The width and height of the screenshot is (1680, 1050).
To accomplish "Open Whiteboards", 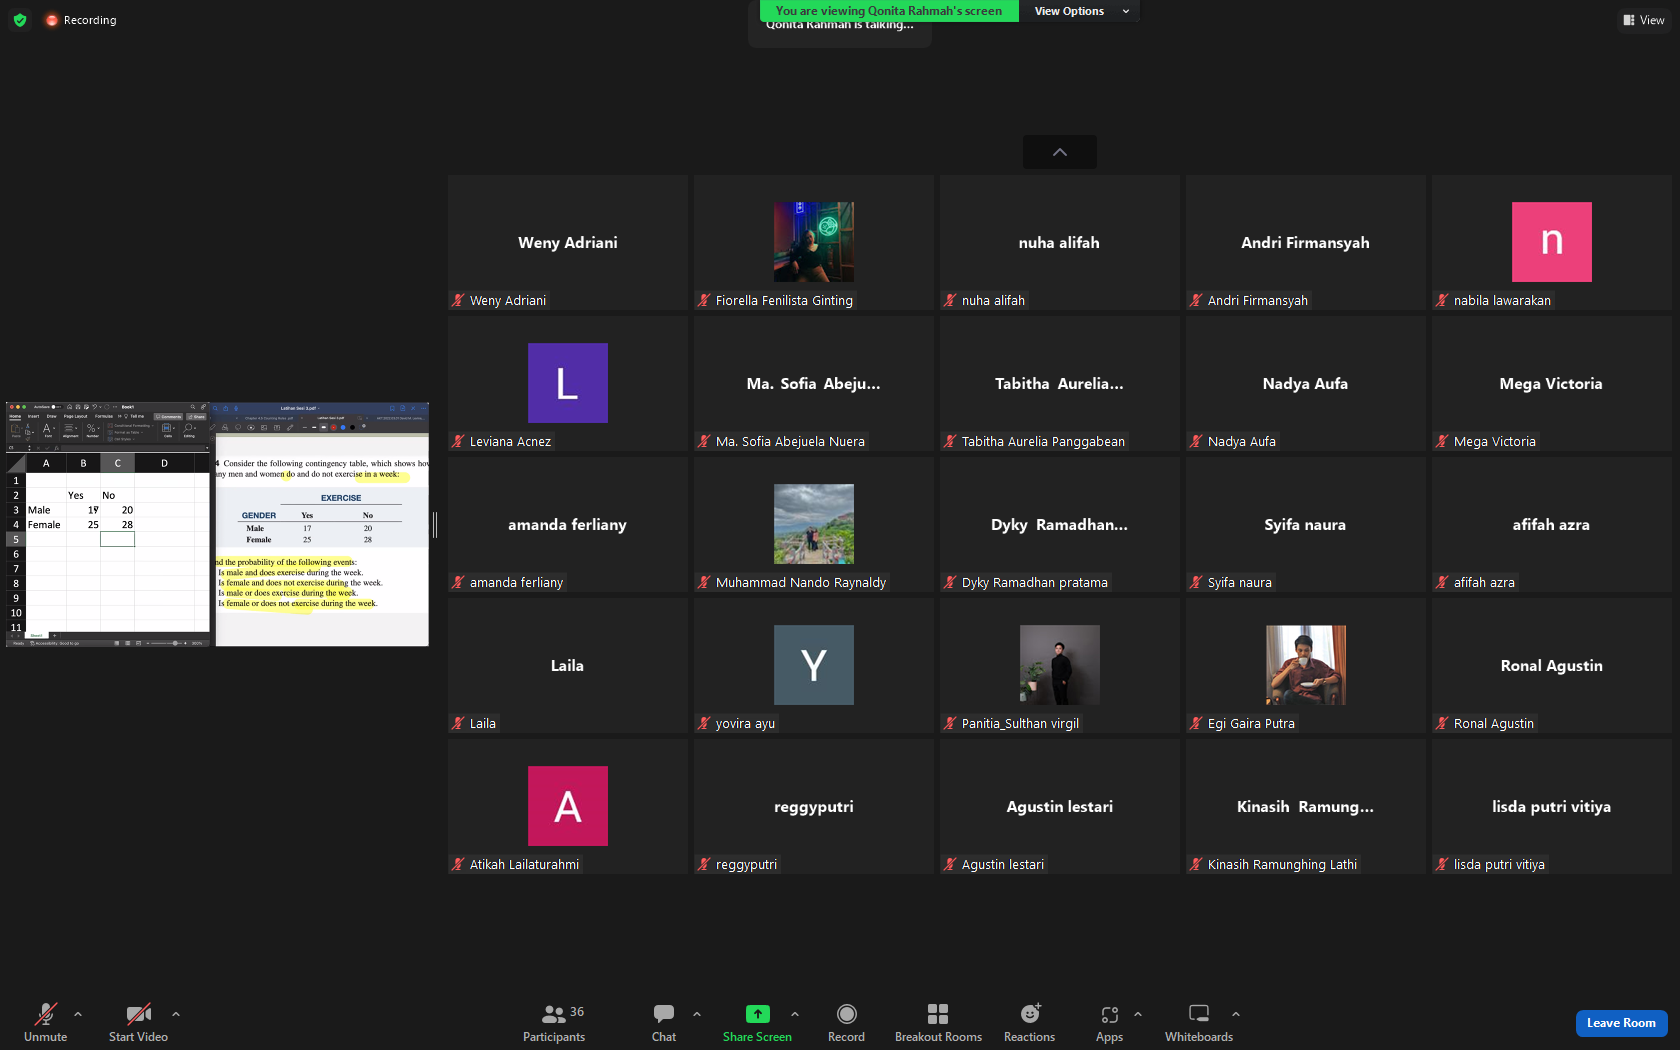I will (1199, 1023).
